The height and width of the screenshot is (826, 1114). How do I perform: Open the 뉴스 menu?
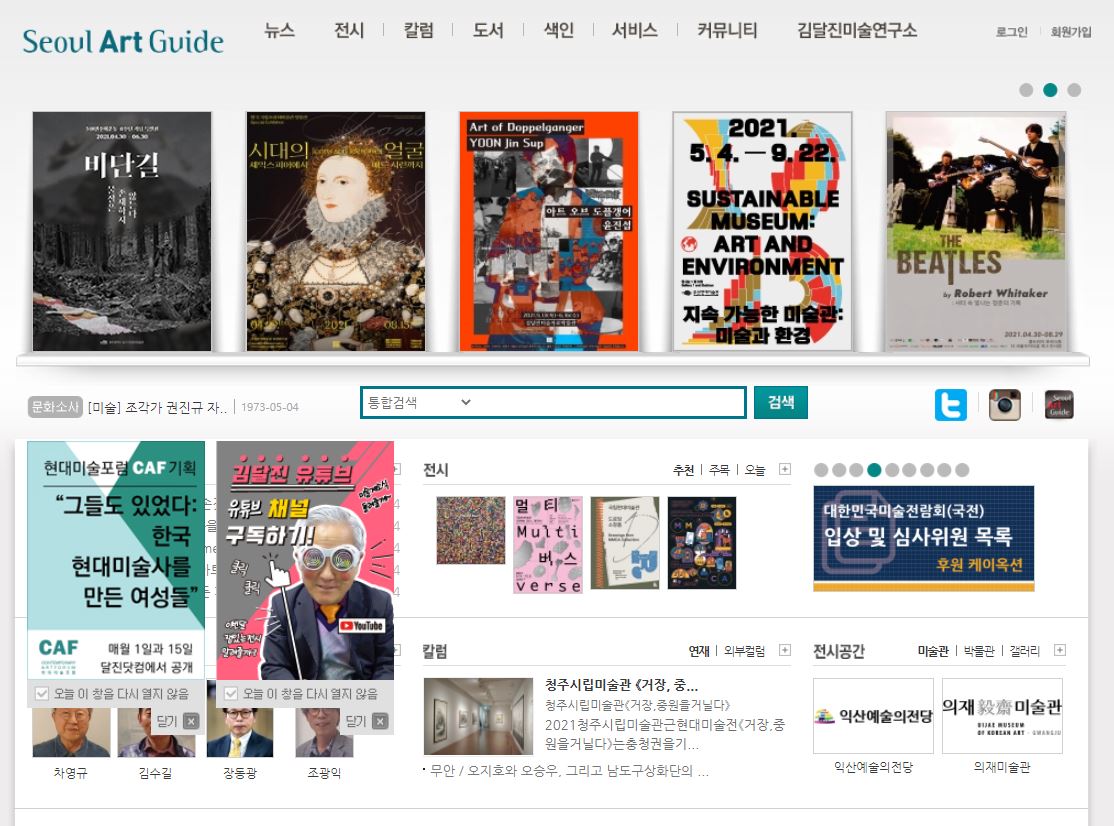279,30
